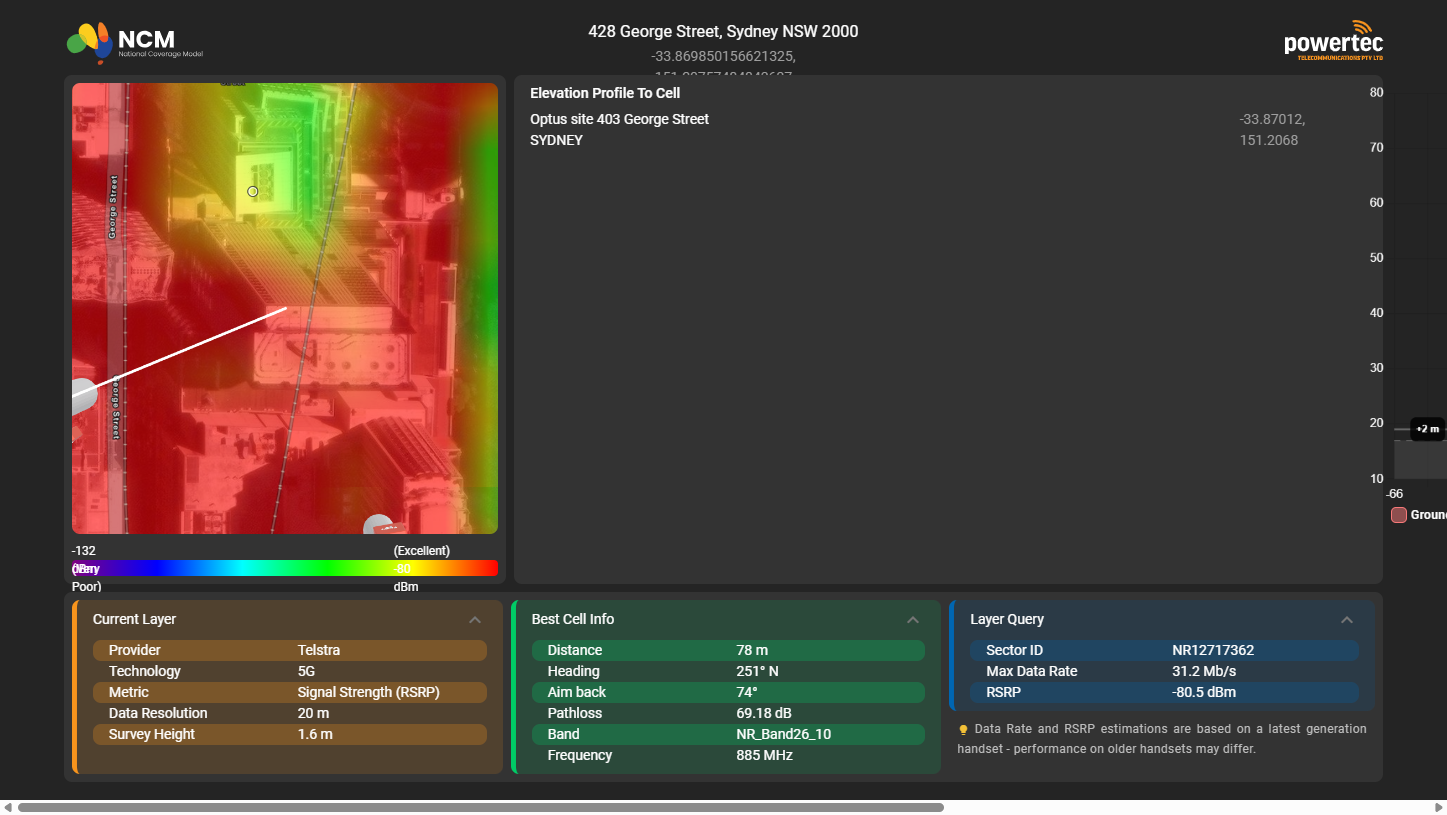Click the 31.2 Mb/s max data rate value
The width and height of the screenshot is (1447, 815).
point(1204,671)
